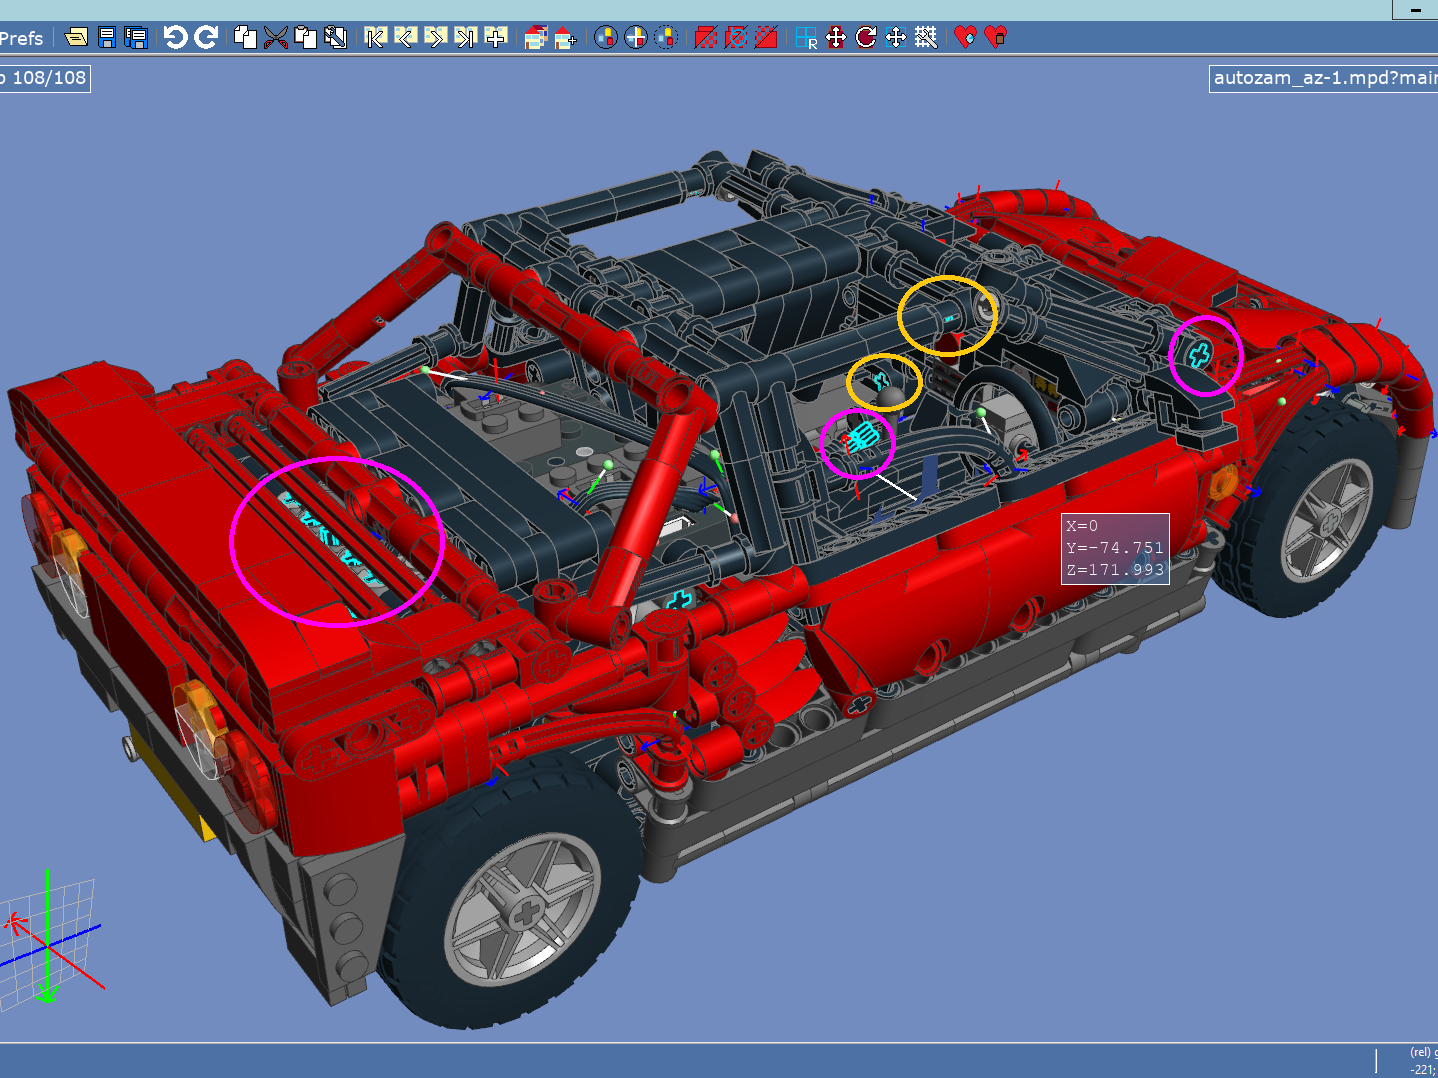
Task: Jump to the first build step
Action: 374,38
